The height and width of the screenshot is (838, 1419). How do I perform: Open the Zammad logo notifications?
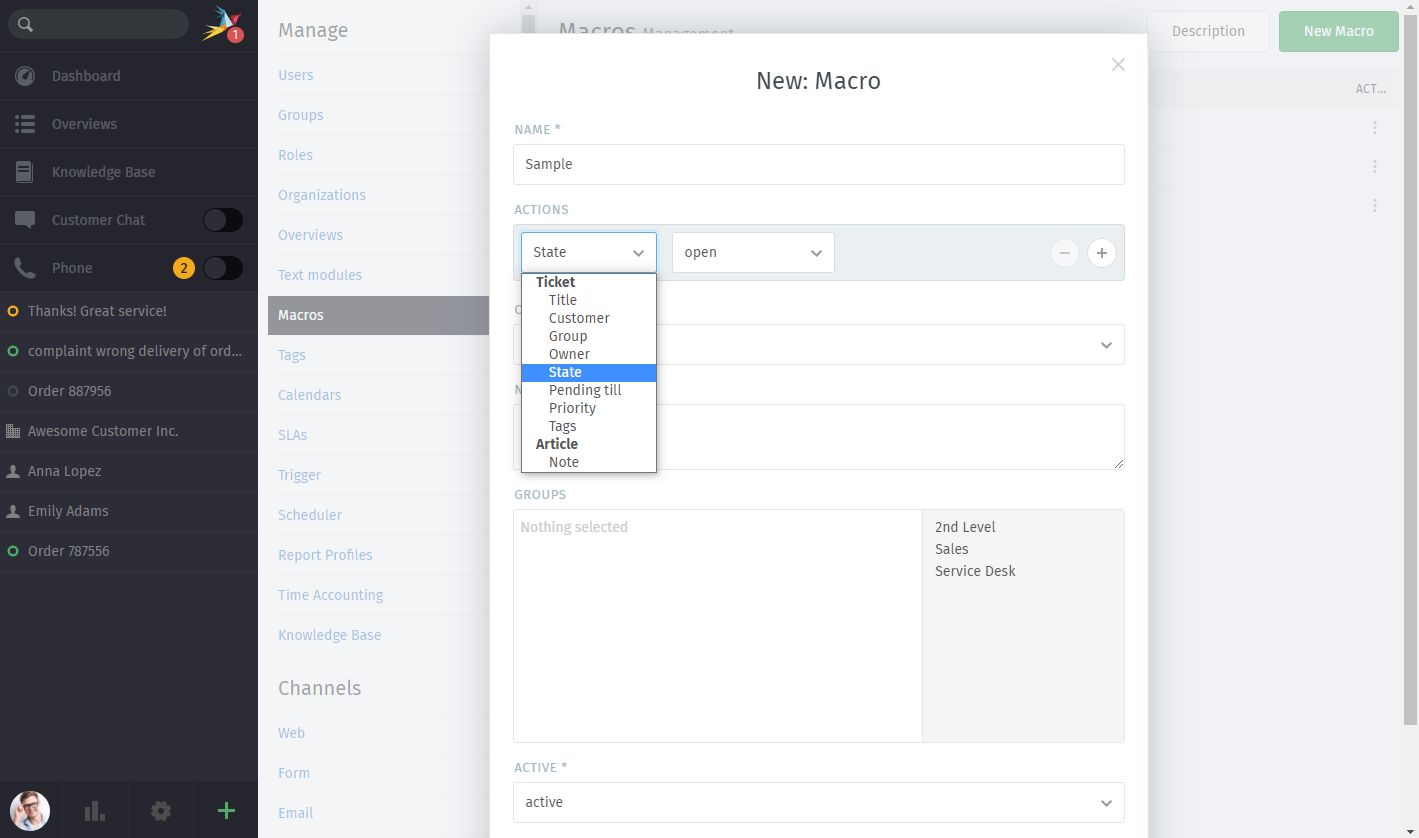point(222,24)
